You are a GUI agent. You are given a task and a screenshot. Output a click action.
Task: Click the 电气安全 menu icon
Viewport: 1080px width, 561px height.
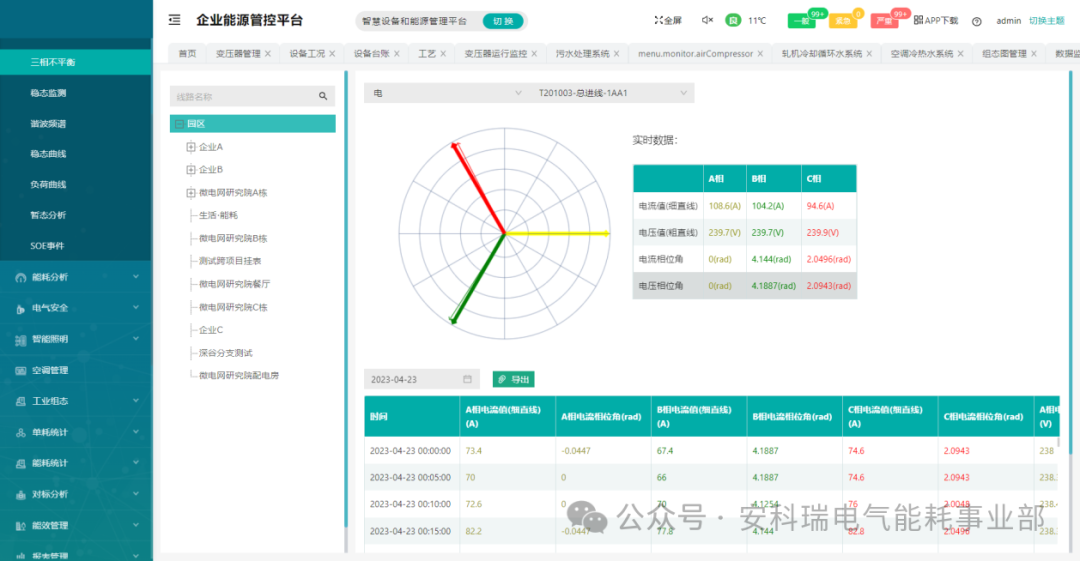coord(21,309)
